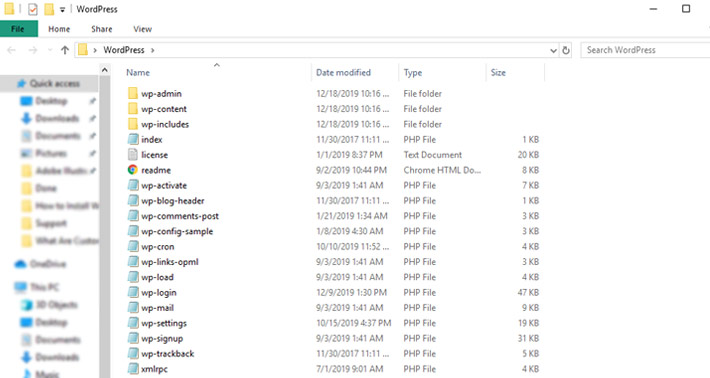This screenshot has width=710, height=378.
Task: Click WordPress in the address path
Action: (x=124, y=50)
